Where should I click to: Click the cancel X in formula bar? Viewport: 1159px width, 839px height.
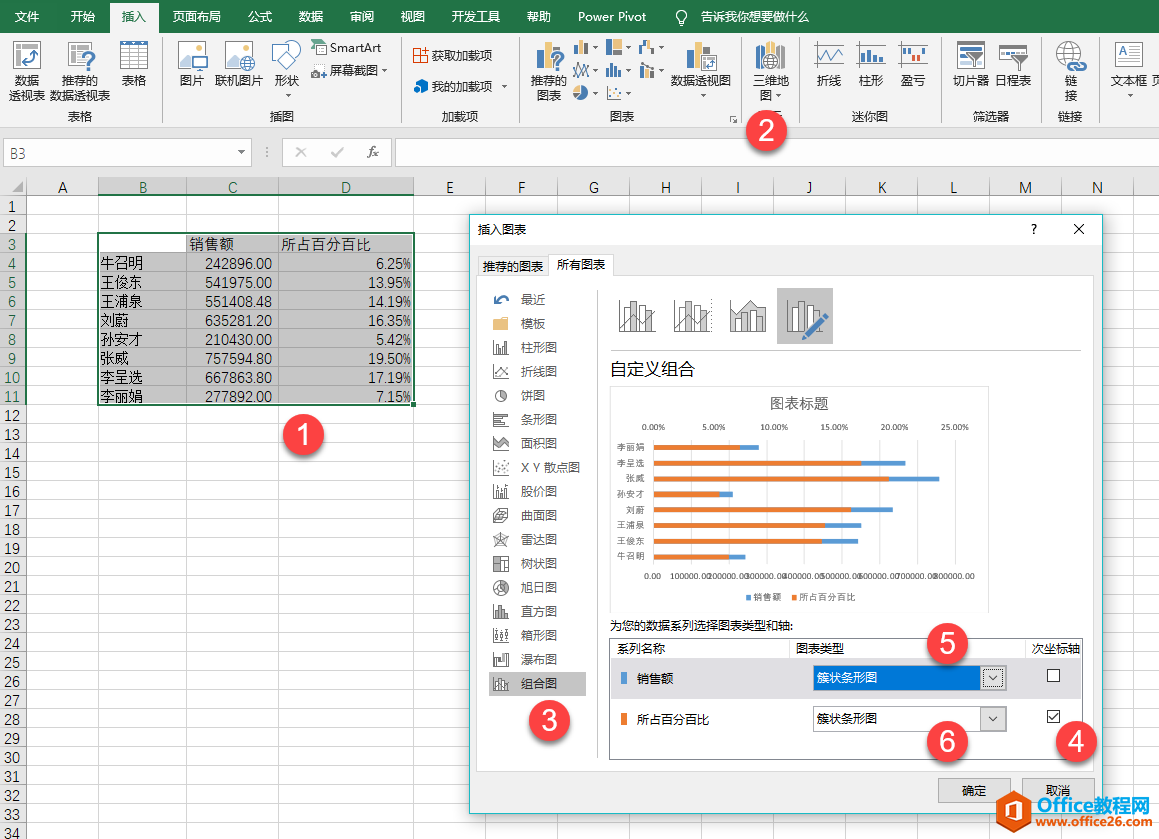point(301,152)
